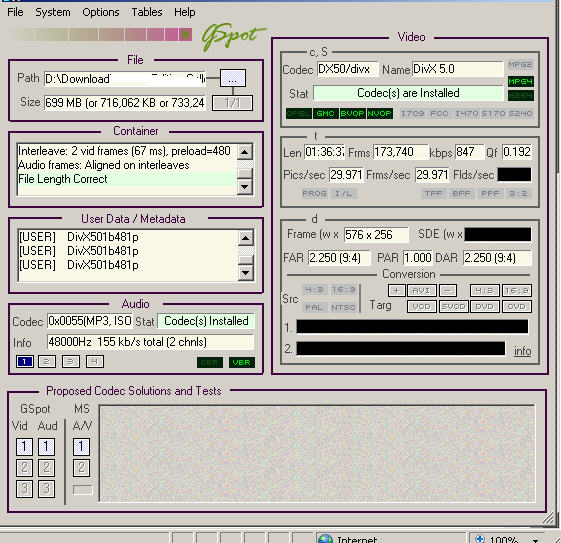This screenshot has width=561, height=543.
Task: Run MS A/V test 1
Action: pyautogui.click(x=81, y=446)
